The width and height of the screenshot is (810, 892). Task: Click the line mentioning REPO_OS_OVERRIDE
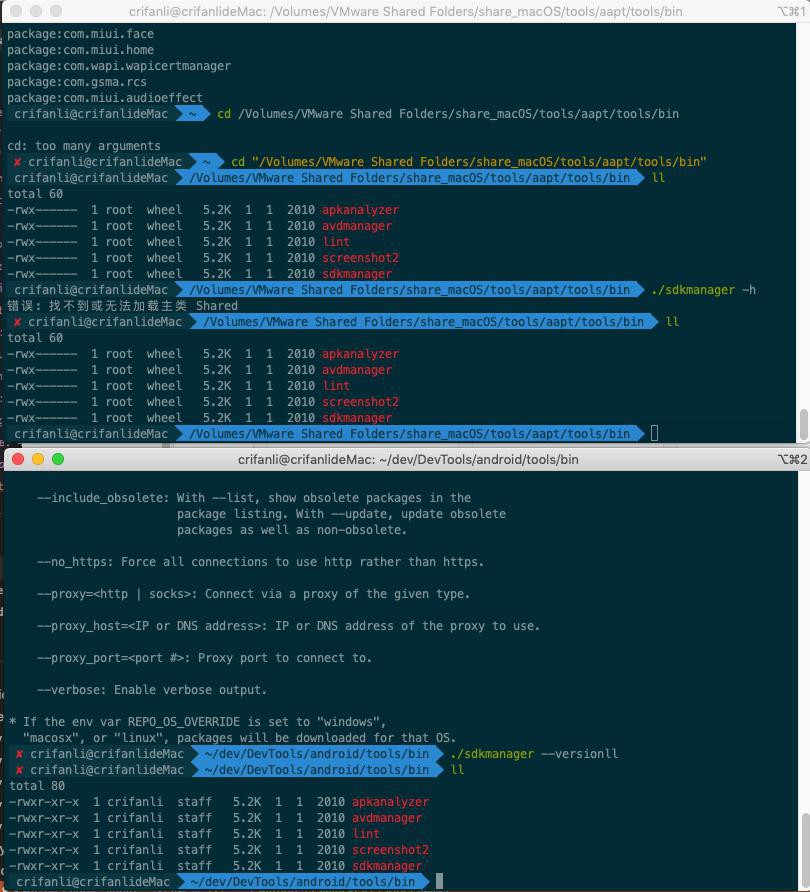coord(197,722)
